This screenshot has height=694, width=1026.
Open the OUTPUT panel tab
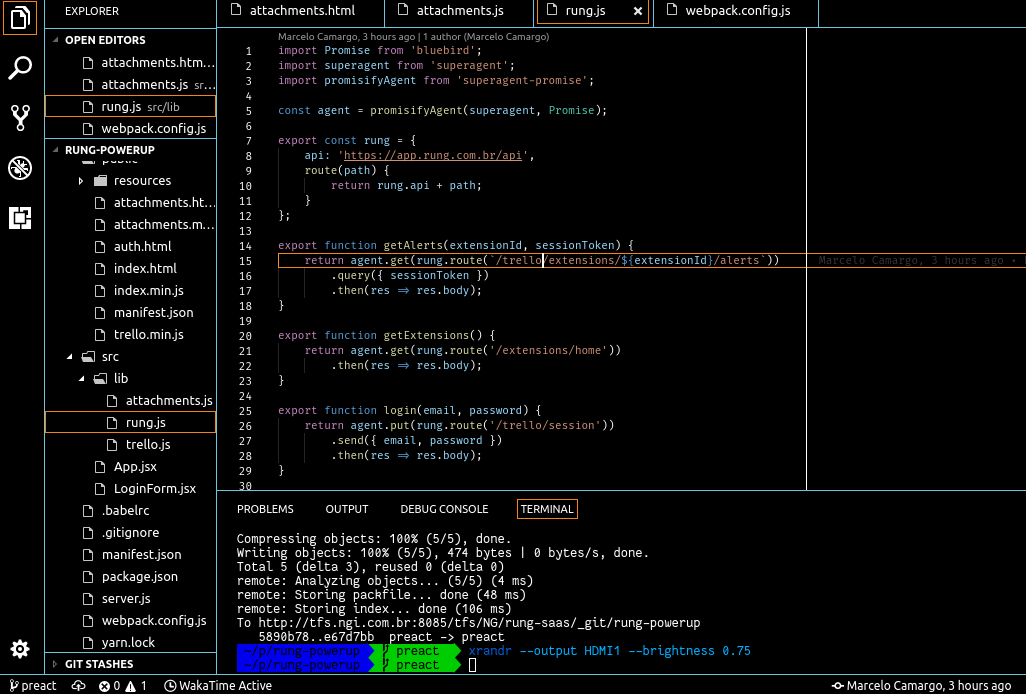(347, 509)
